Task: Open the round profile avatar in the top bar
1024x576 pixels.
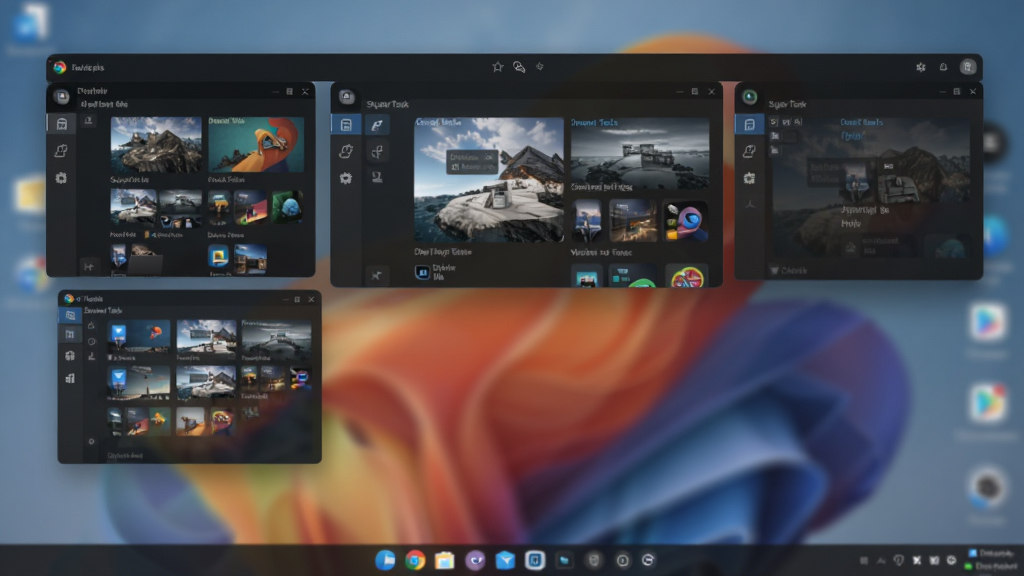Action: (967, 67)
